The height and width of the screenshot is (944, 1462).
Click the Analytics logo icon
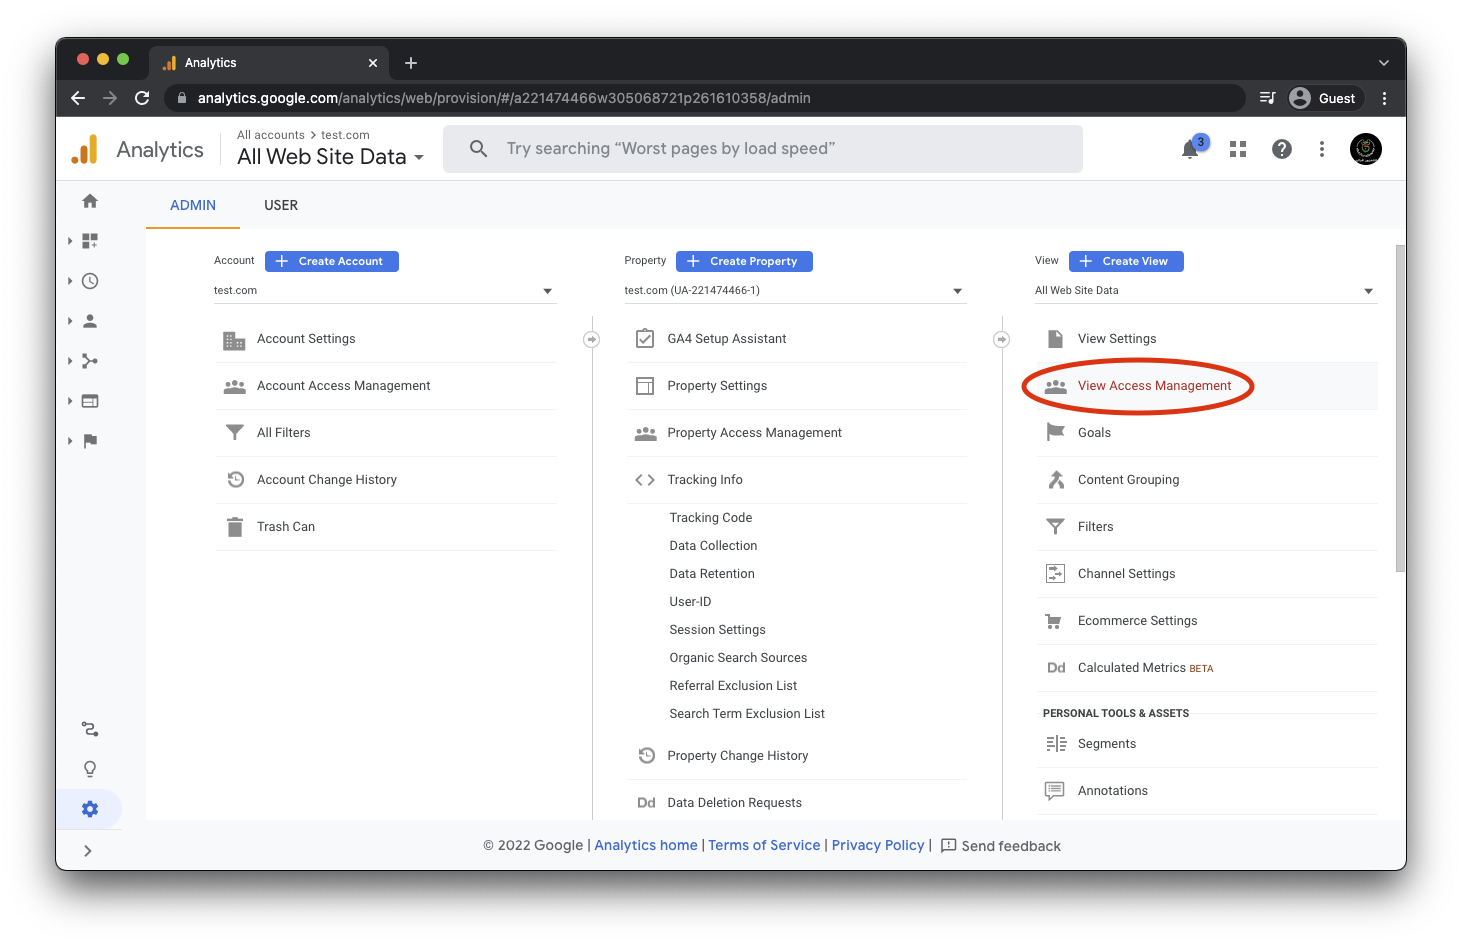pos(85,149)
